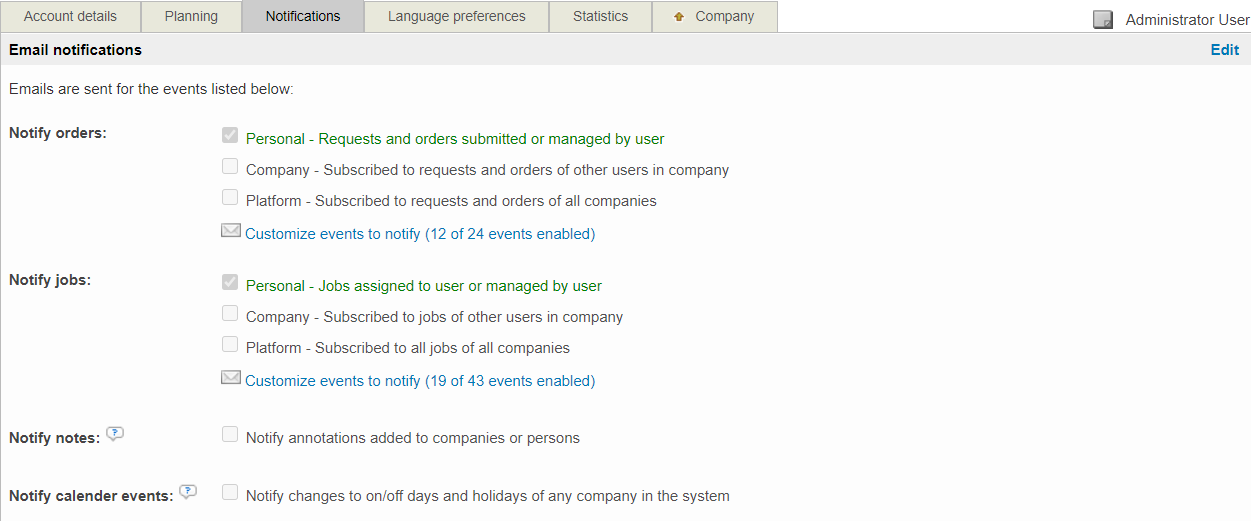Viewport: 1251px width, 521px height.
Task: Toggle Personal jobs assigned to user checkbox
Action: click(x=230, y=283)
